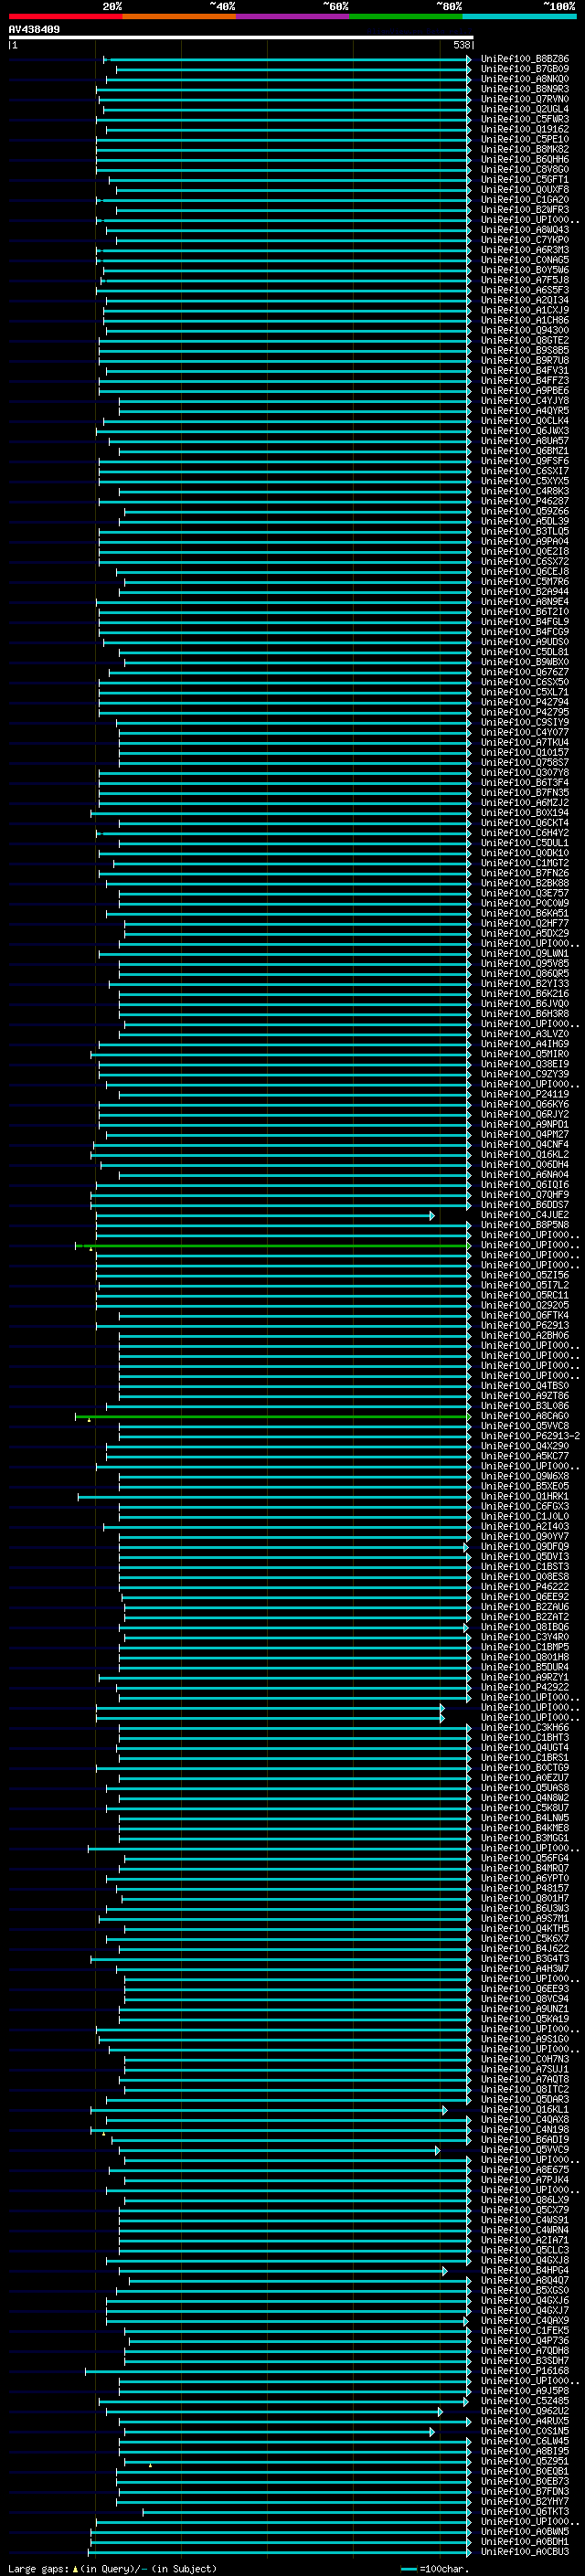Open hit UniRef100_C1GA20
The image size is (585, 2576).
tap(525, 200)
